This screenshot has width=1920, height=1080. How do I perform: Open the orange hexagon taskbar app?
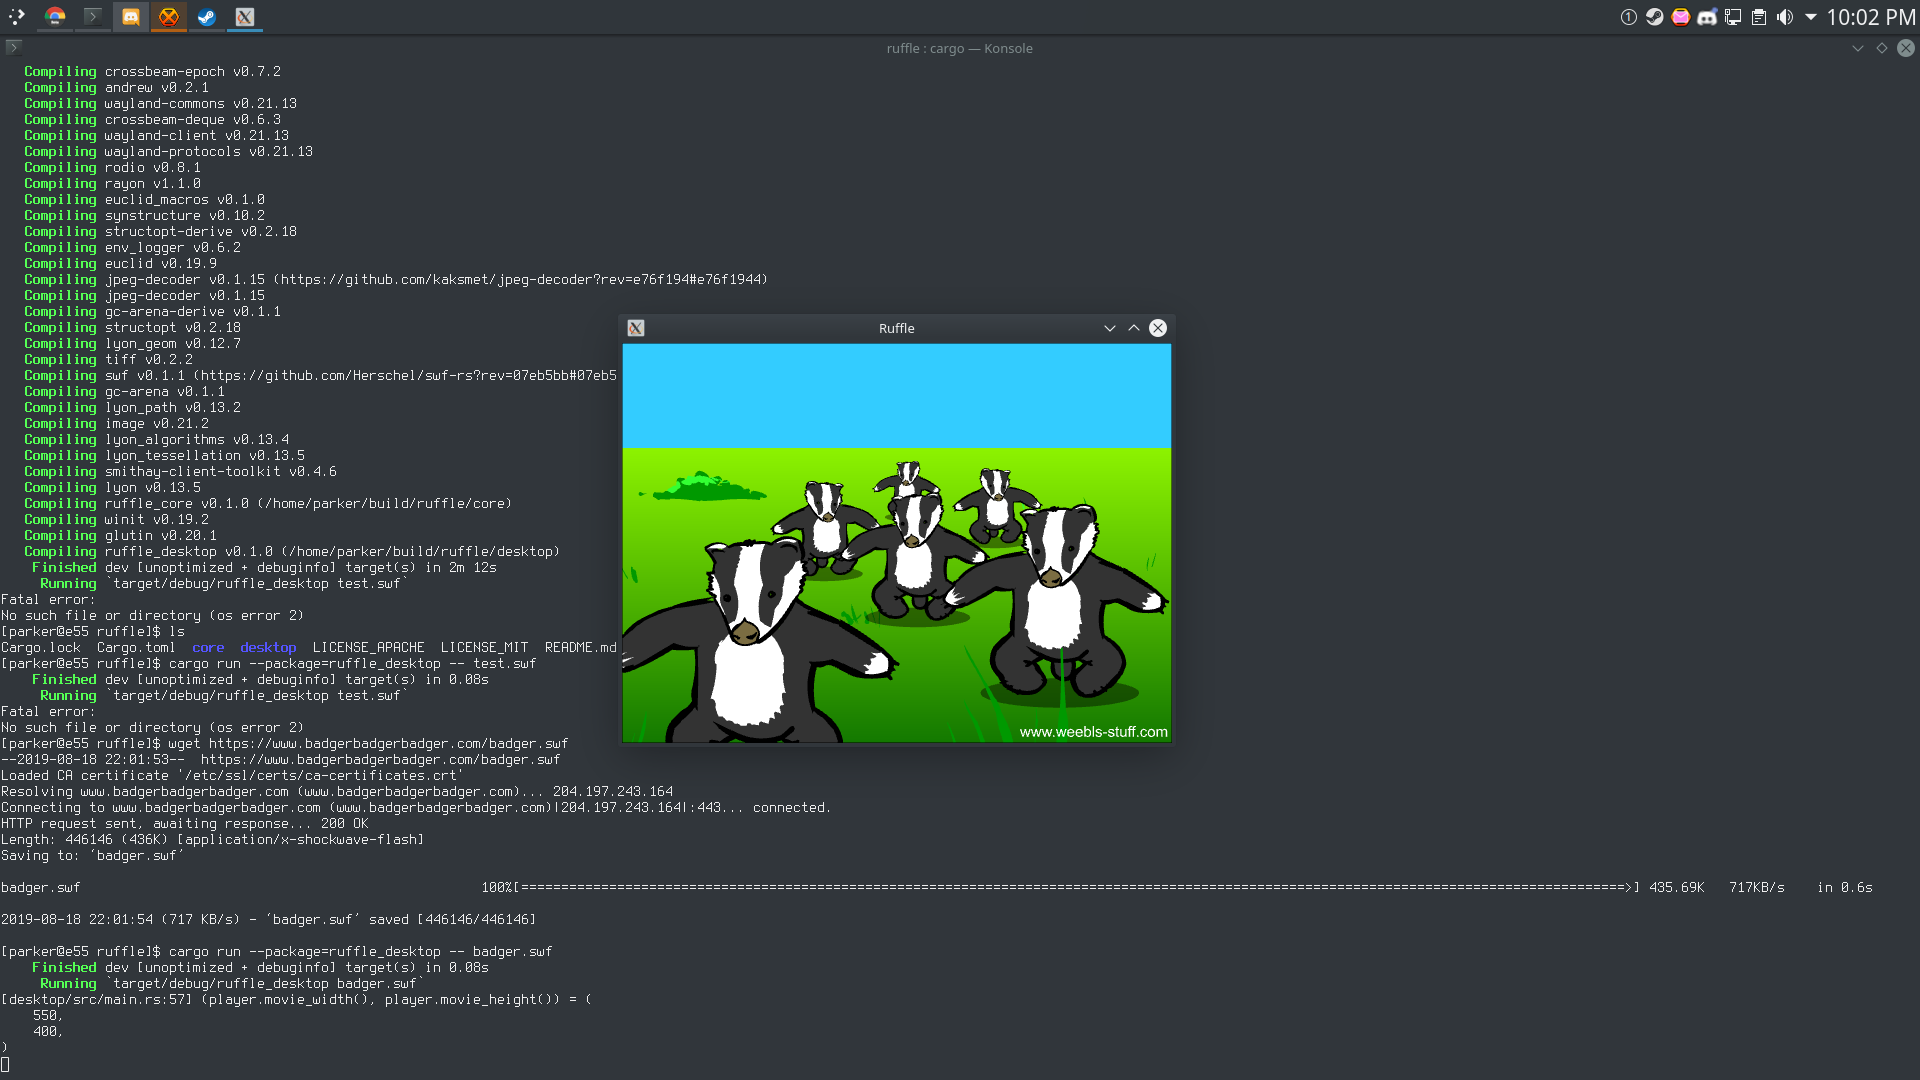168,17
